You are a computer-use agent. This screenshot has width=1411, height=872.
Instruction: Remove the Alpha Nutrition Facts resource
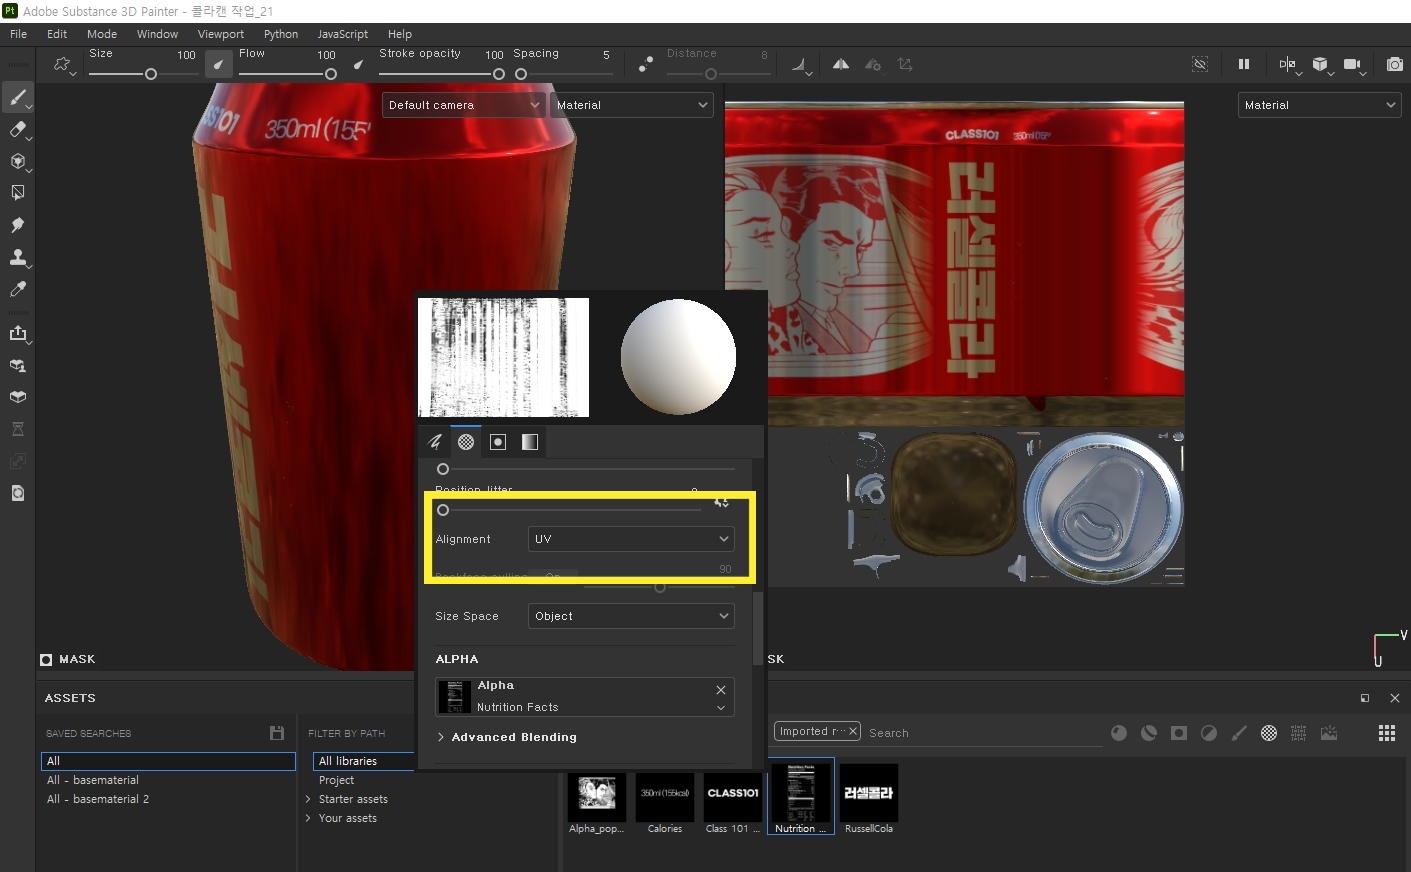[x=721, y=690]
